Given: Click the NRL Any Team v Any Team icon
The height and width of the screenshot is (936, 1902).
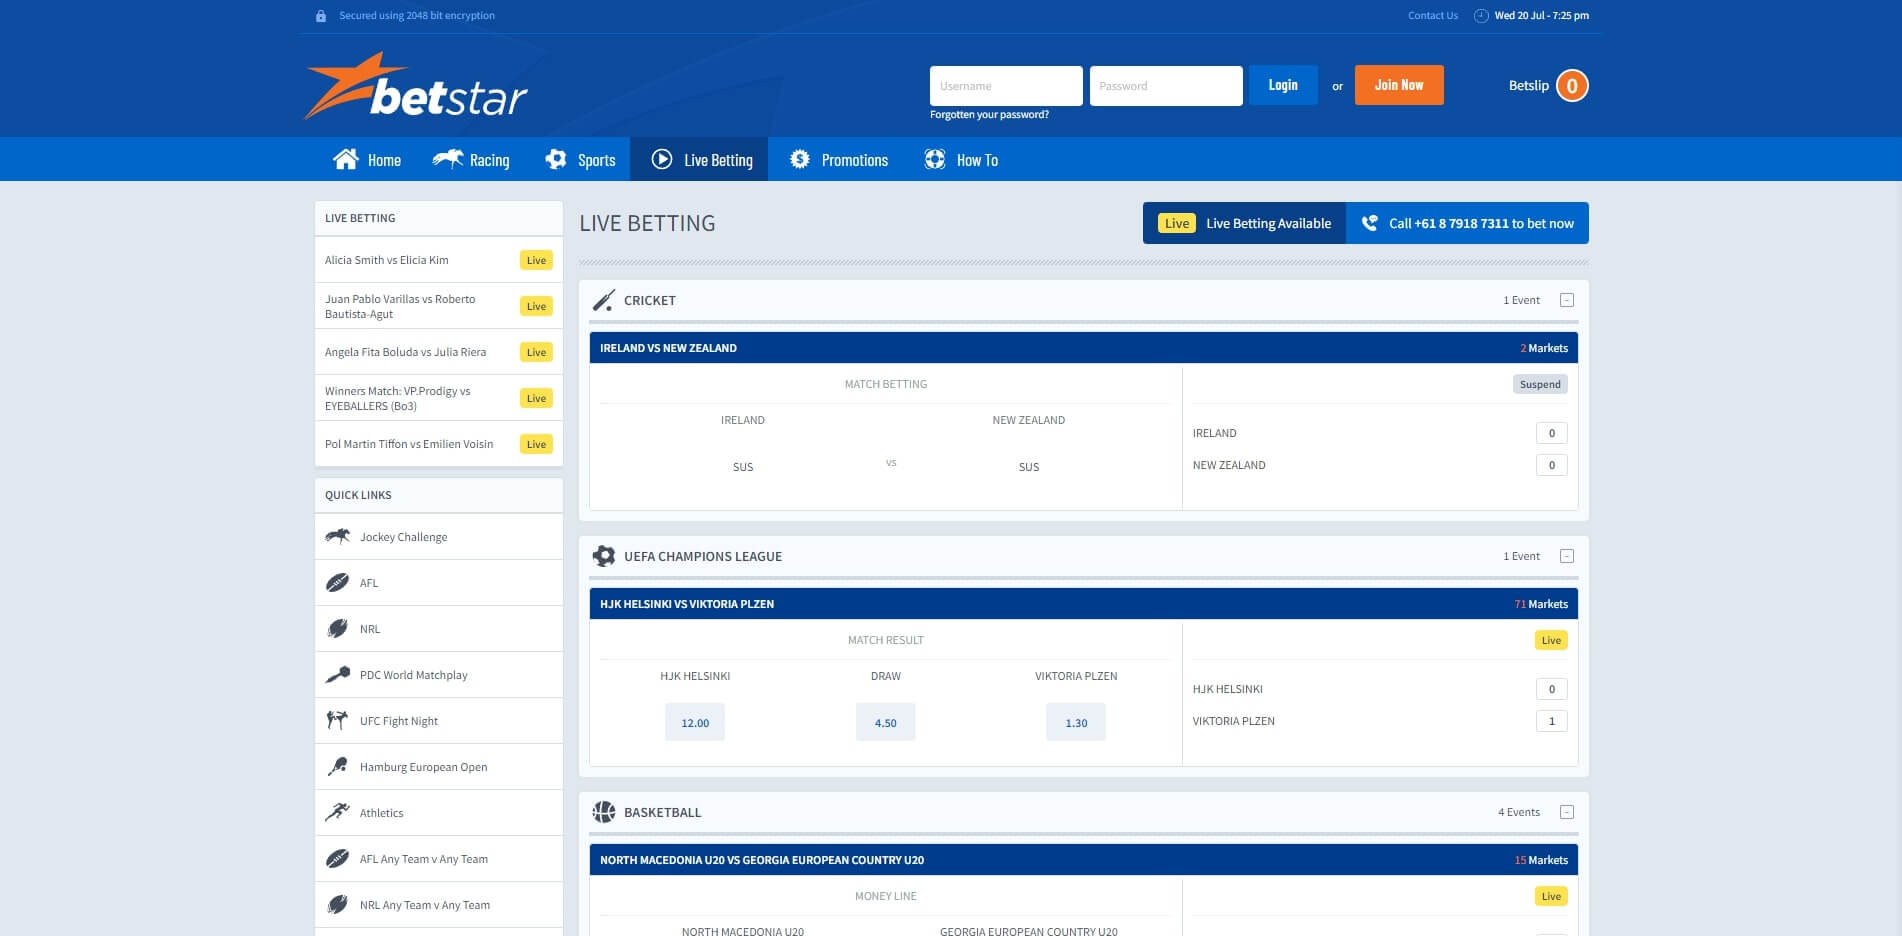Looking at the screenshot, I should click(x=338, y=905).
